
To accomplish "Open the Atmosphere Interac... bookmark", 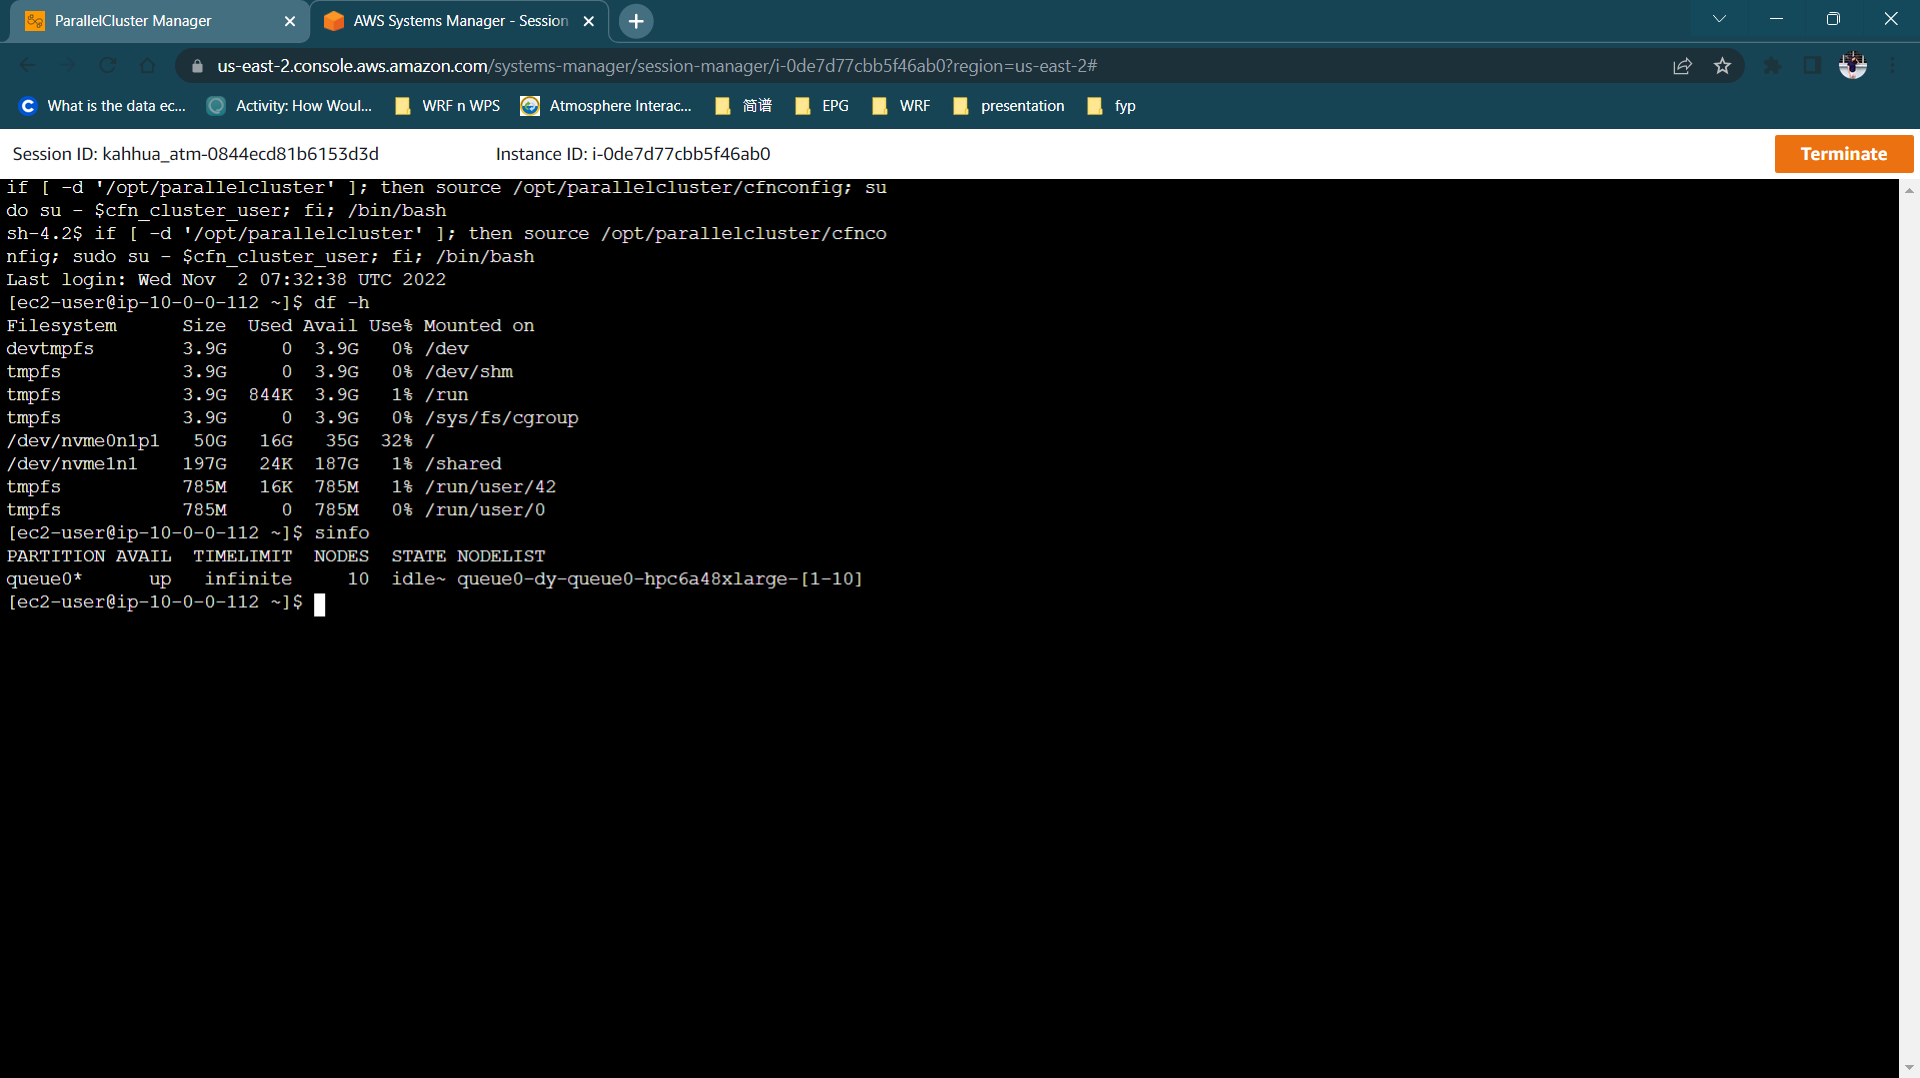I will click(x=606, y=106).
